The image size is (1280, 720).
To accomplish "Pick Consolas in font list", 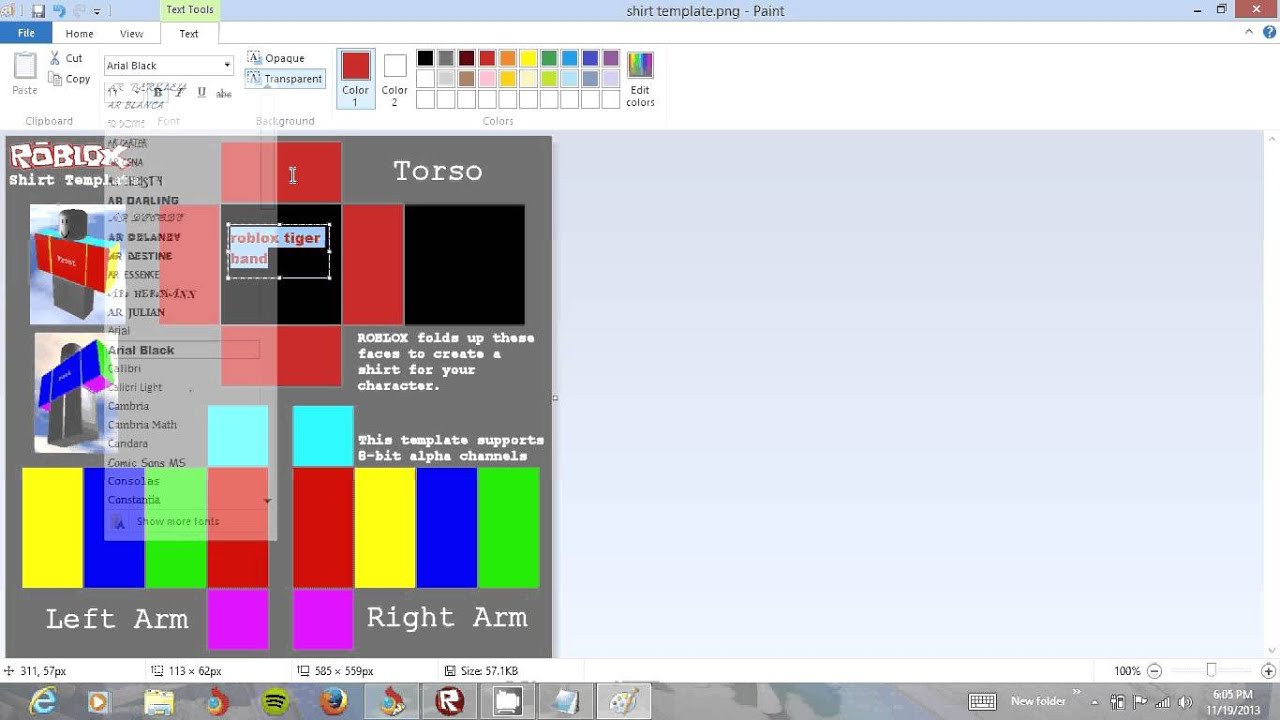I will (133, 481).
